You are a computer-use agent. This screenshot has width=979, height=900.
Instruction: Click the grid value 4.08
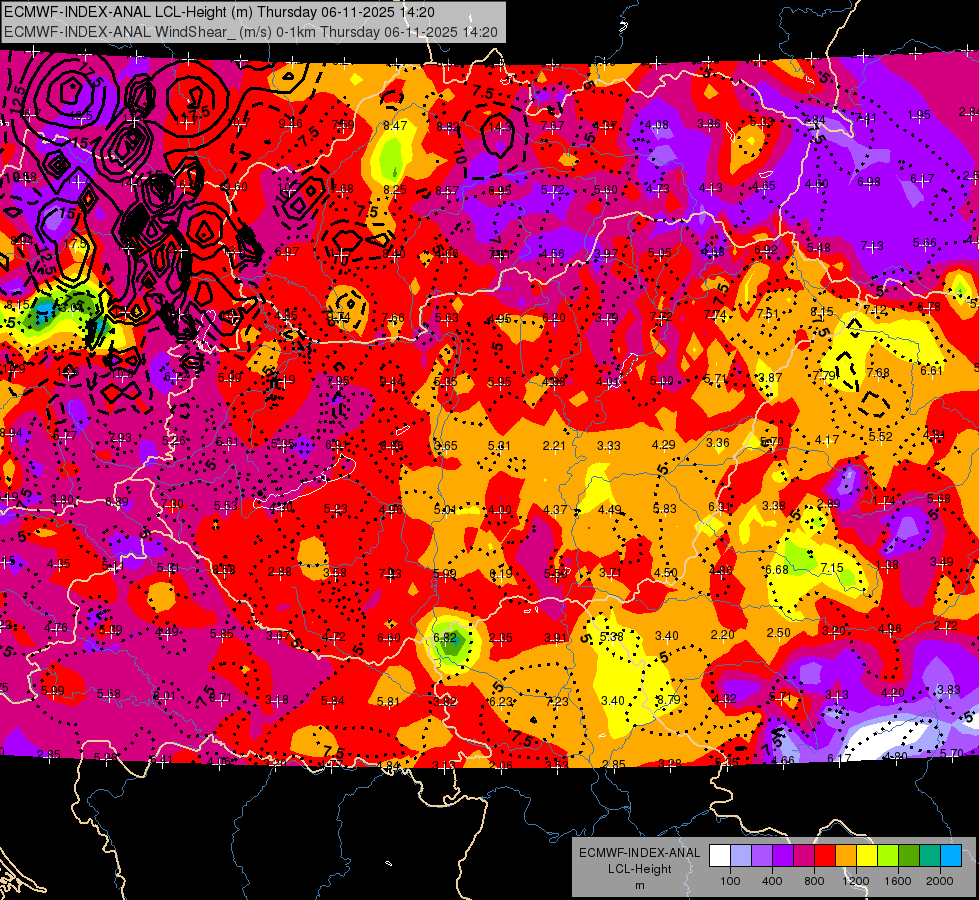[657, 125]
